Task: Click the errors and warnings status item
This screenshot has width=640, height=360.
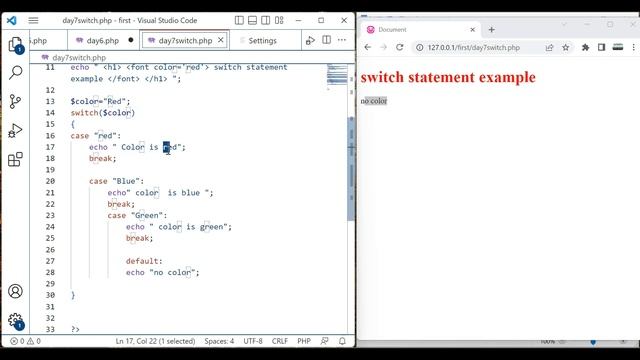Action: pyautogui.click(x=25, y=341)
